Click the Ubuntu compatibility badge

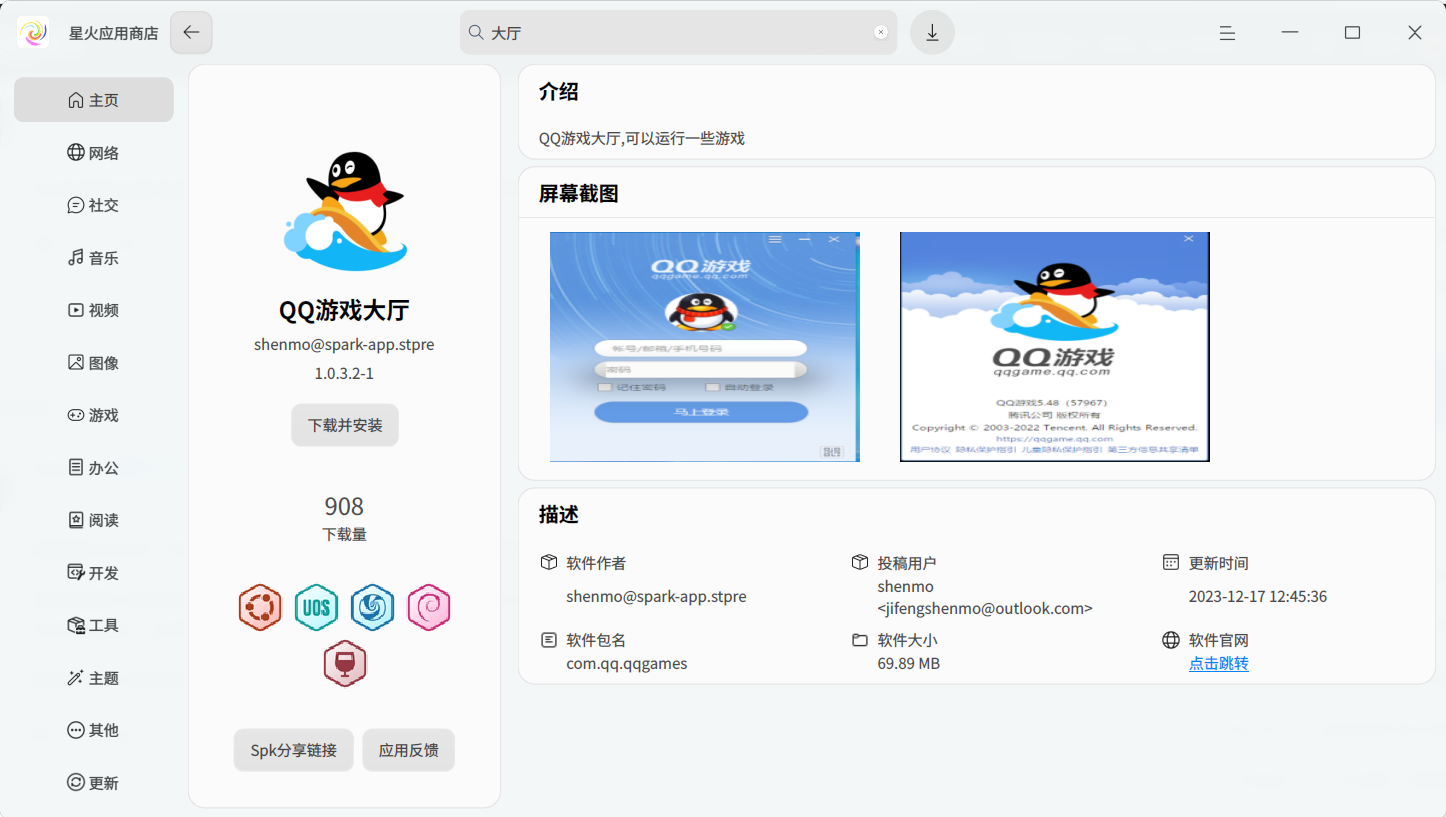tap(260, 608)
